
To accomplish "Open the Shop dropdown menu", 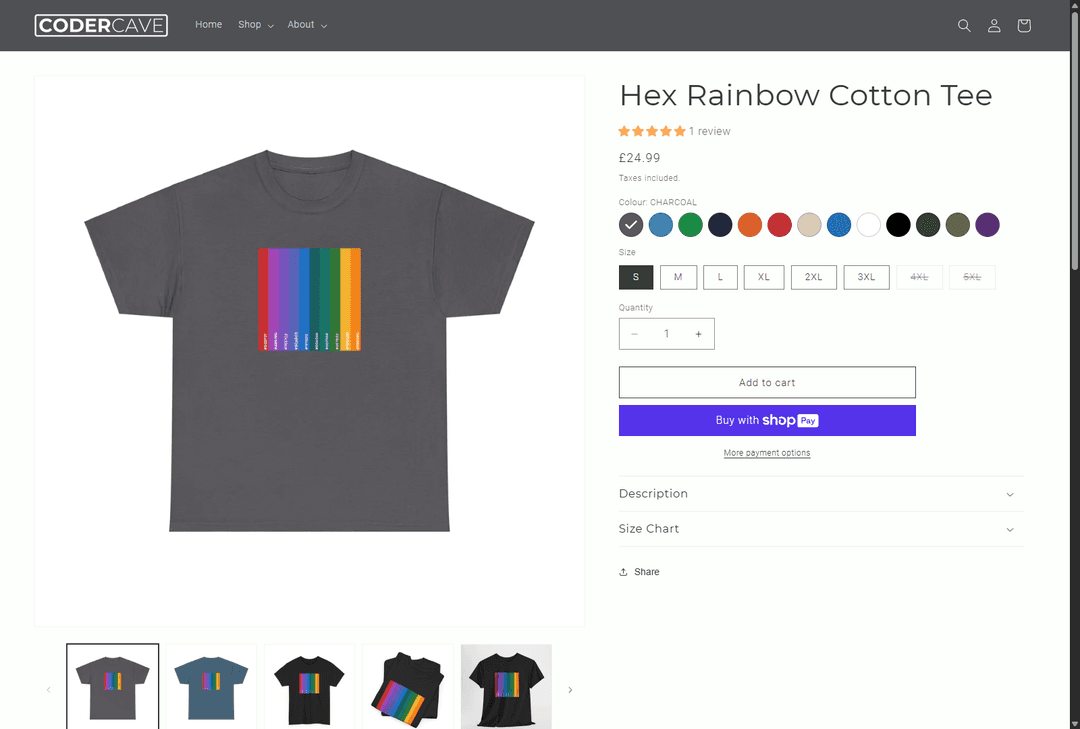I will 256,25.
